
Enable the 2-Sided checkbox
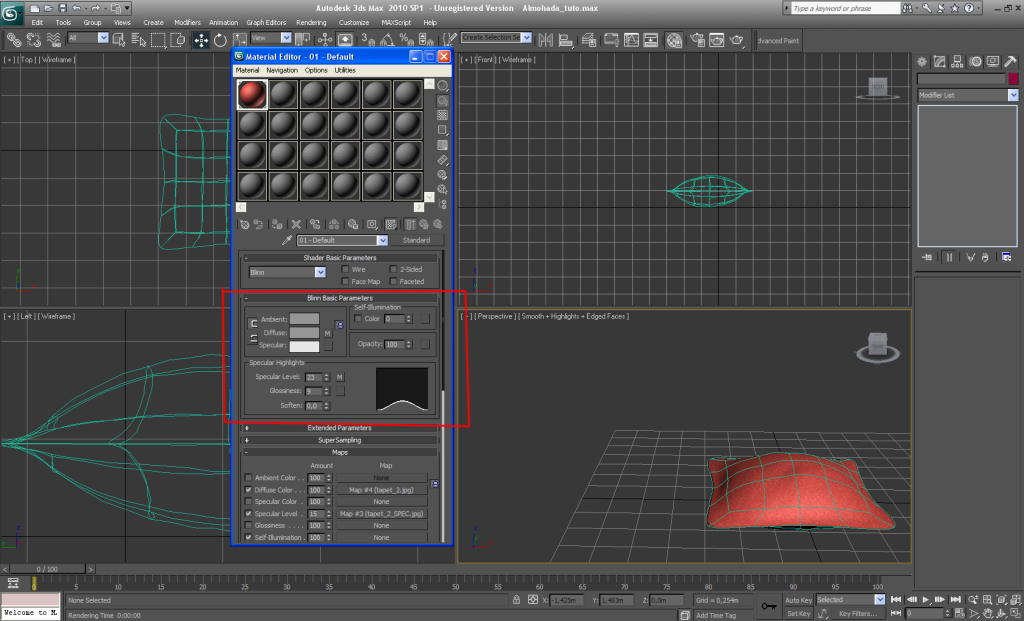tap(393, 269)
